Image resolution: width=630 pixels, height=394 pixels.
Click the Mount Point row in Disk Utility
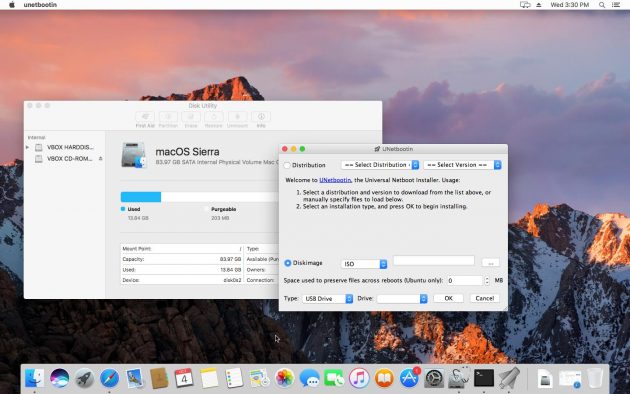point(182,249)
